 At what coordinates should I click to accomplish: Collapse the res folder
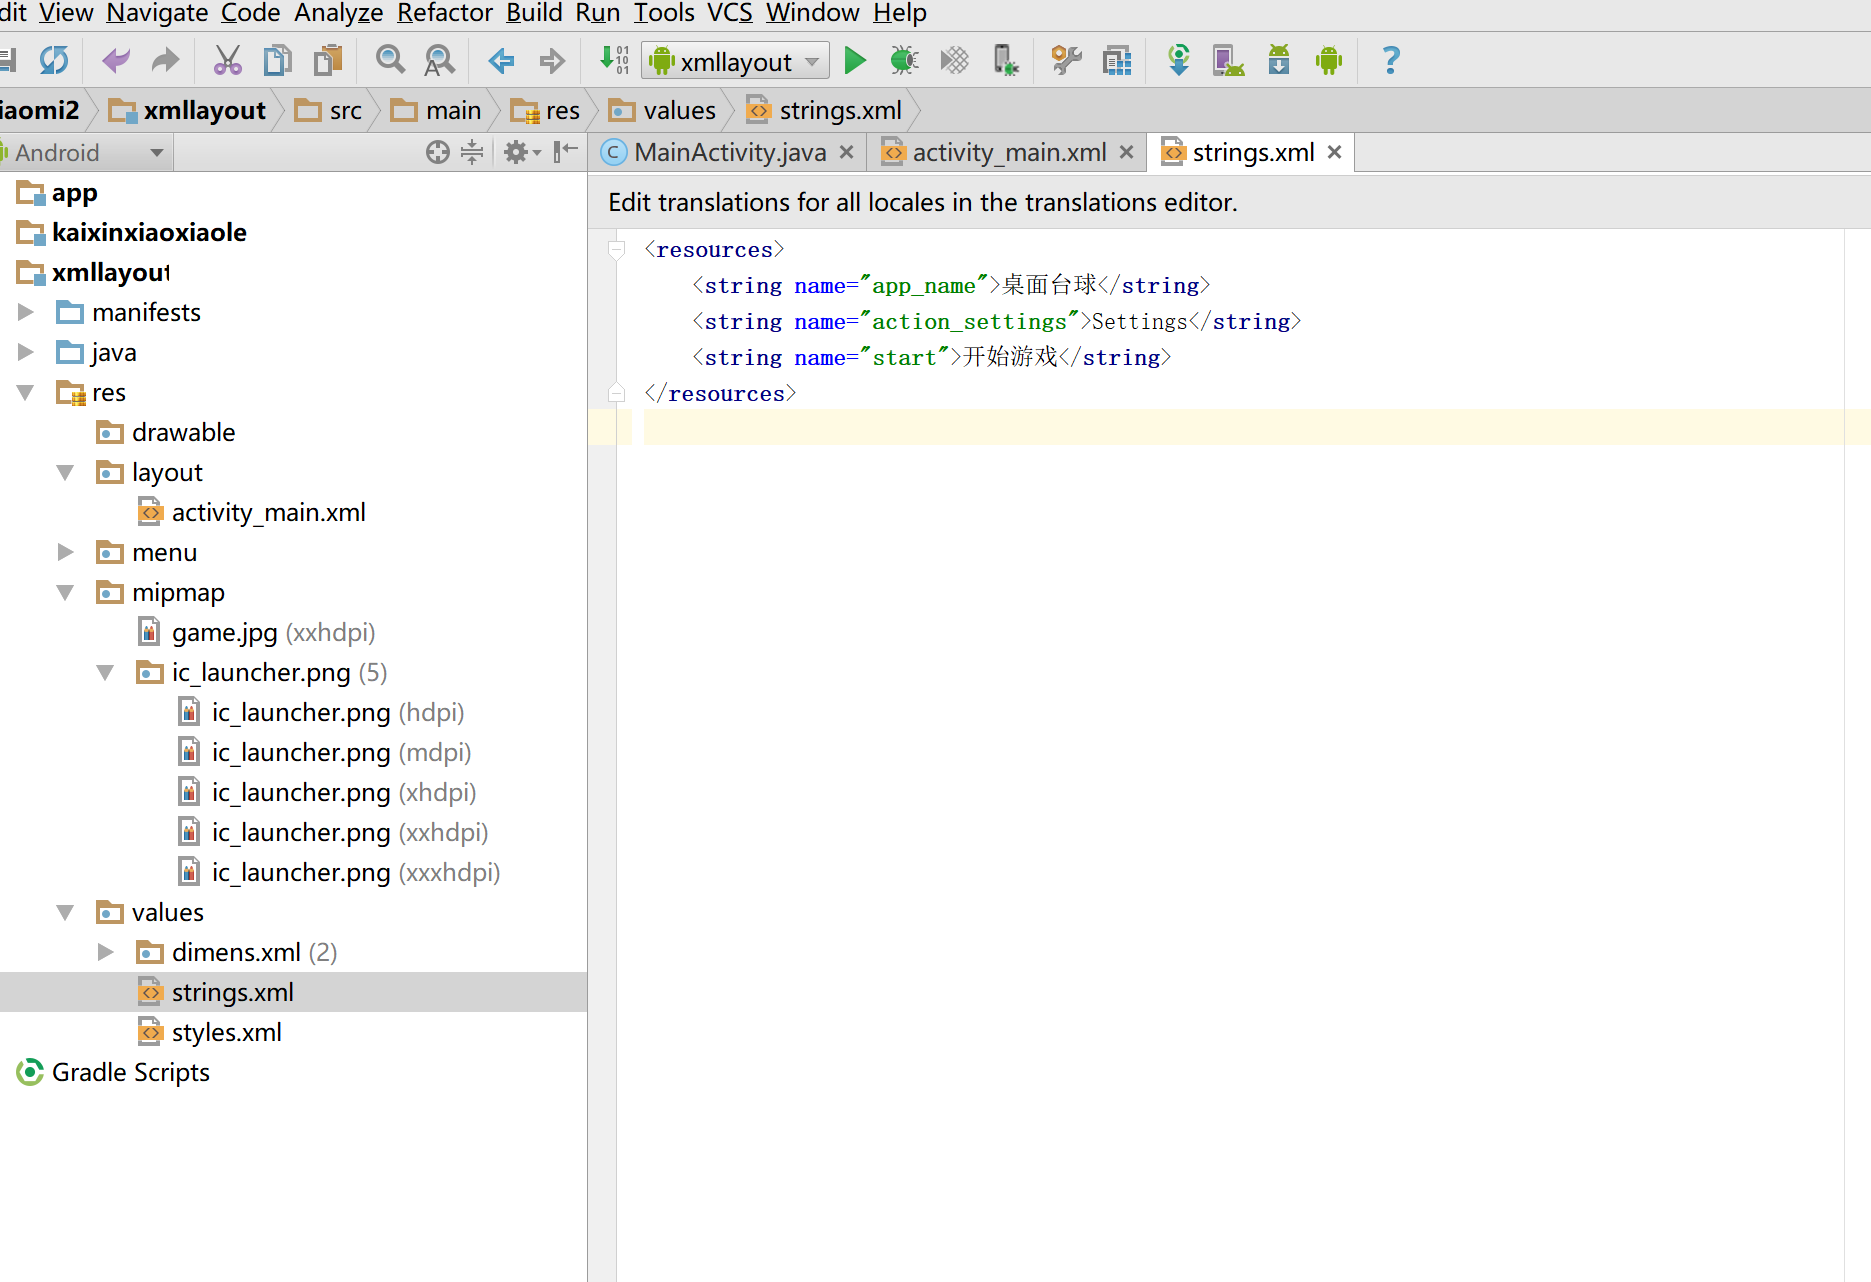pyautogui.click(x=26, y=392)
